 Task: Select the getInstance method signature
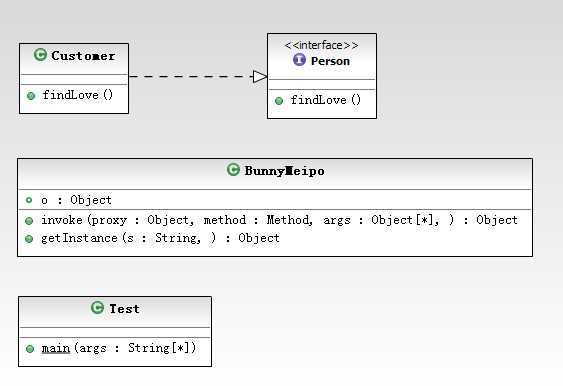[160, 238]
